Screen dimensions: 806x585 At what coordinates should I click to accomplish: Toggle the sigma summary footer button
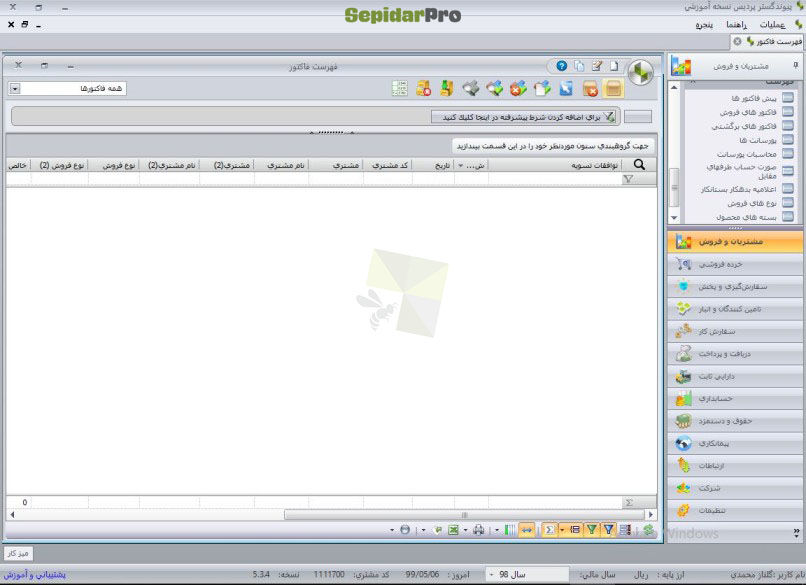click(549, 529)
